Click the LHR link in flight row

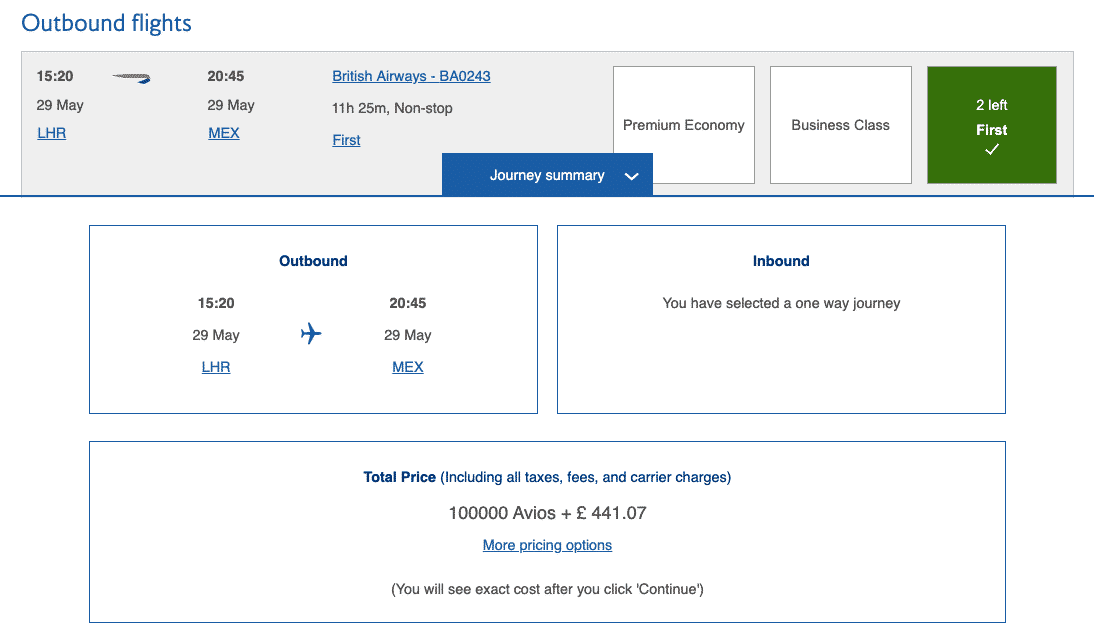52,133
